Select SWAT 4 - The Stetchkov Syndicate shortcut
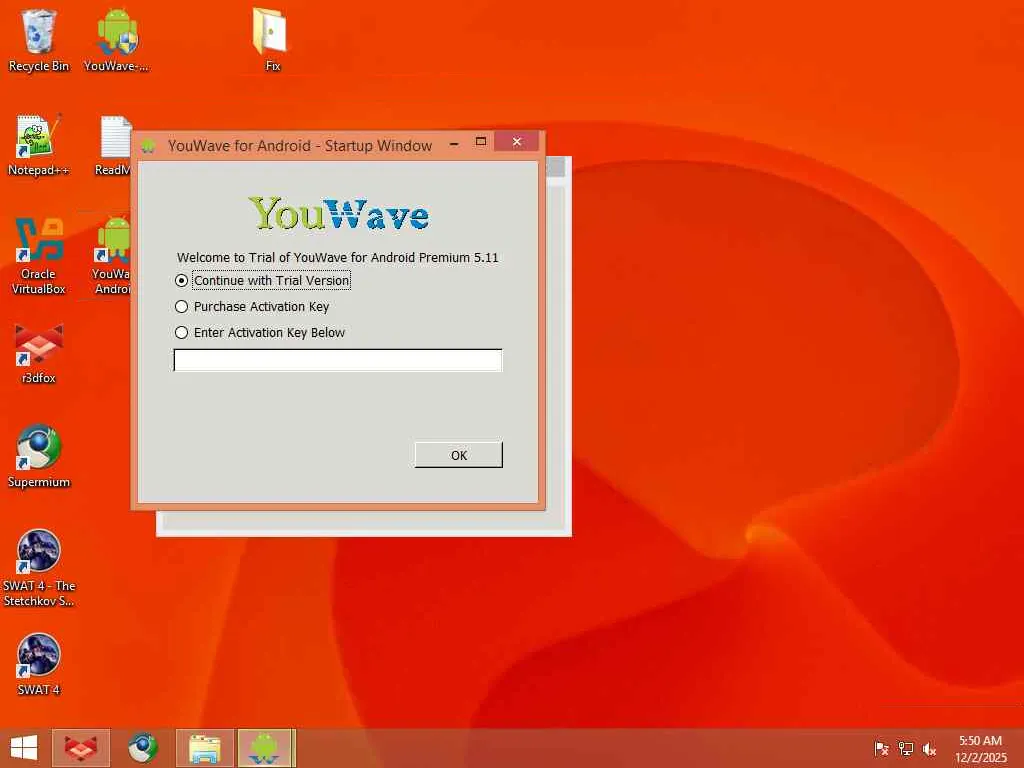1024x768 pixels. click(x=39, y=568)
